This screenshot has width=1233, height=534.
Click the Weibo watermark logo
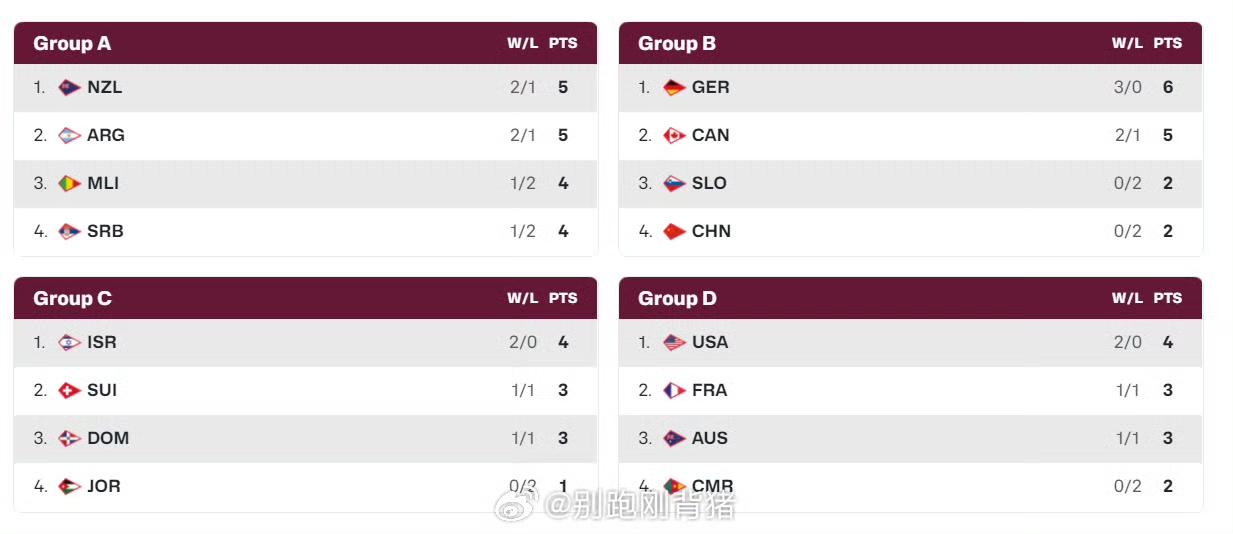pos(516,503)
